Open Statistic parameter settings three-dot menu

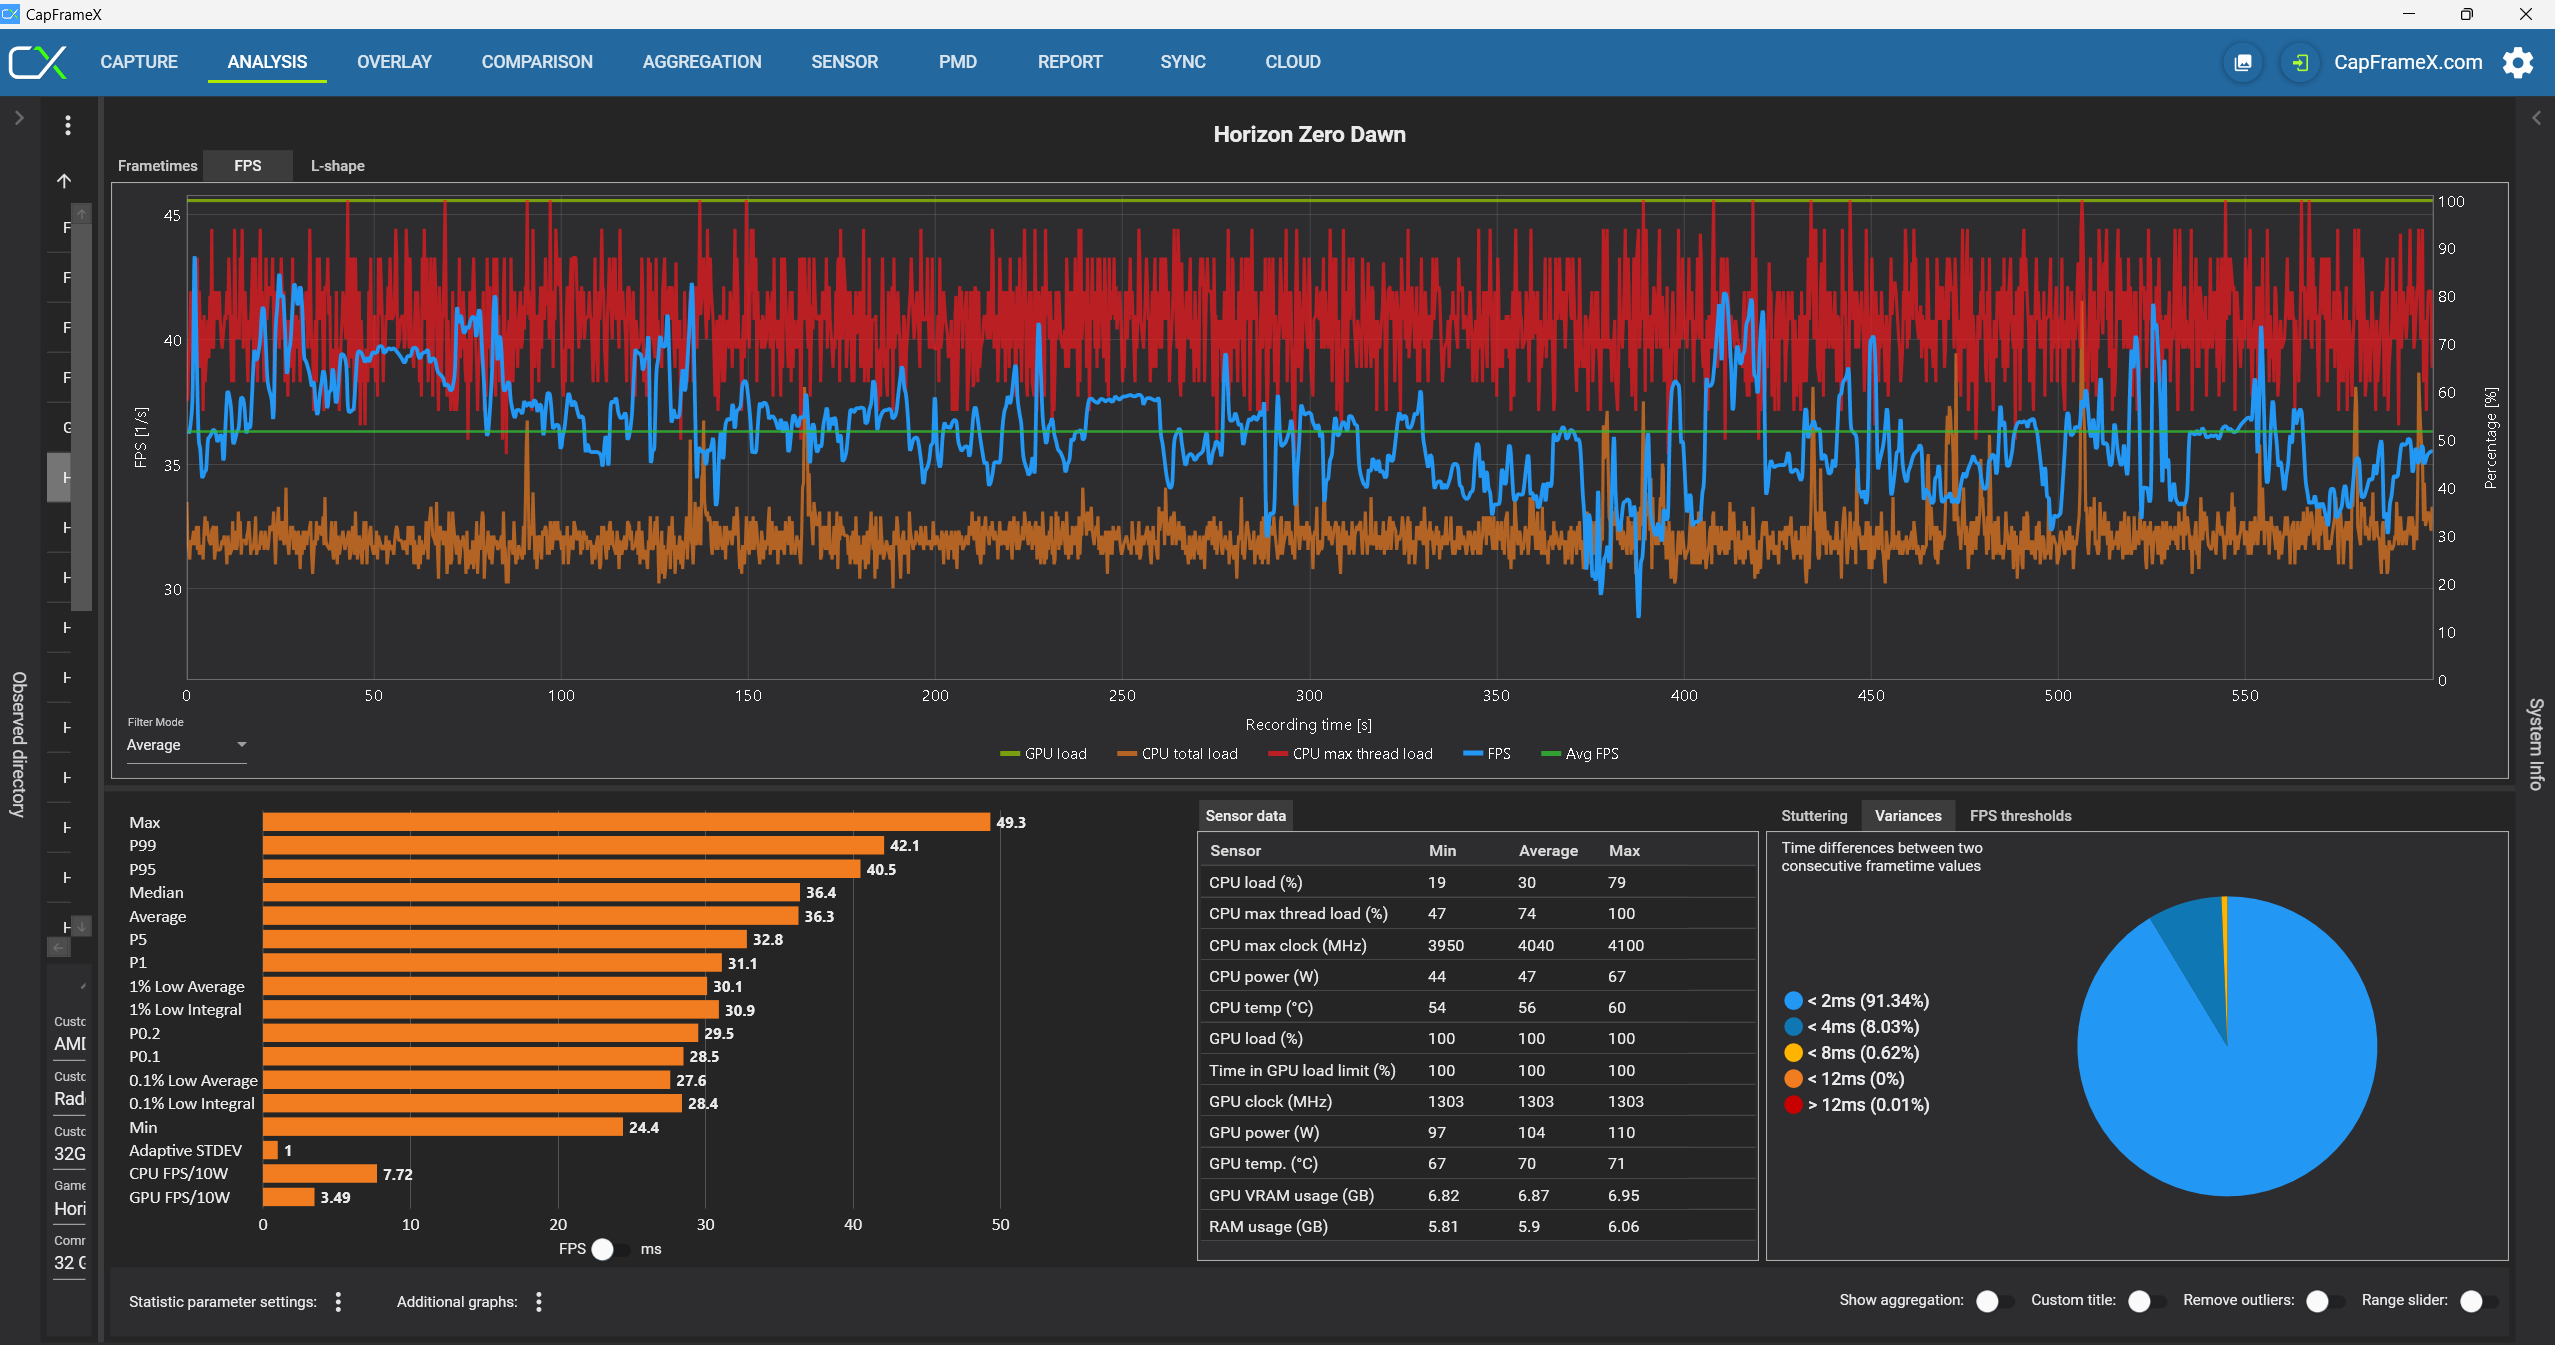338,1301
